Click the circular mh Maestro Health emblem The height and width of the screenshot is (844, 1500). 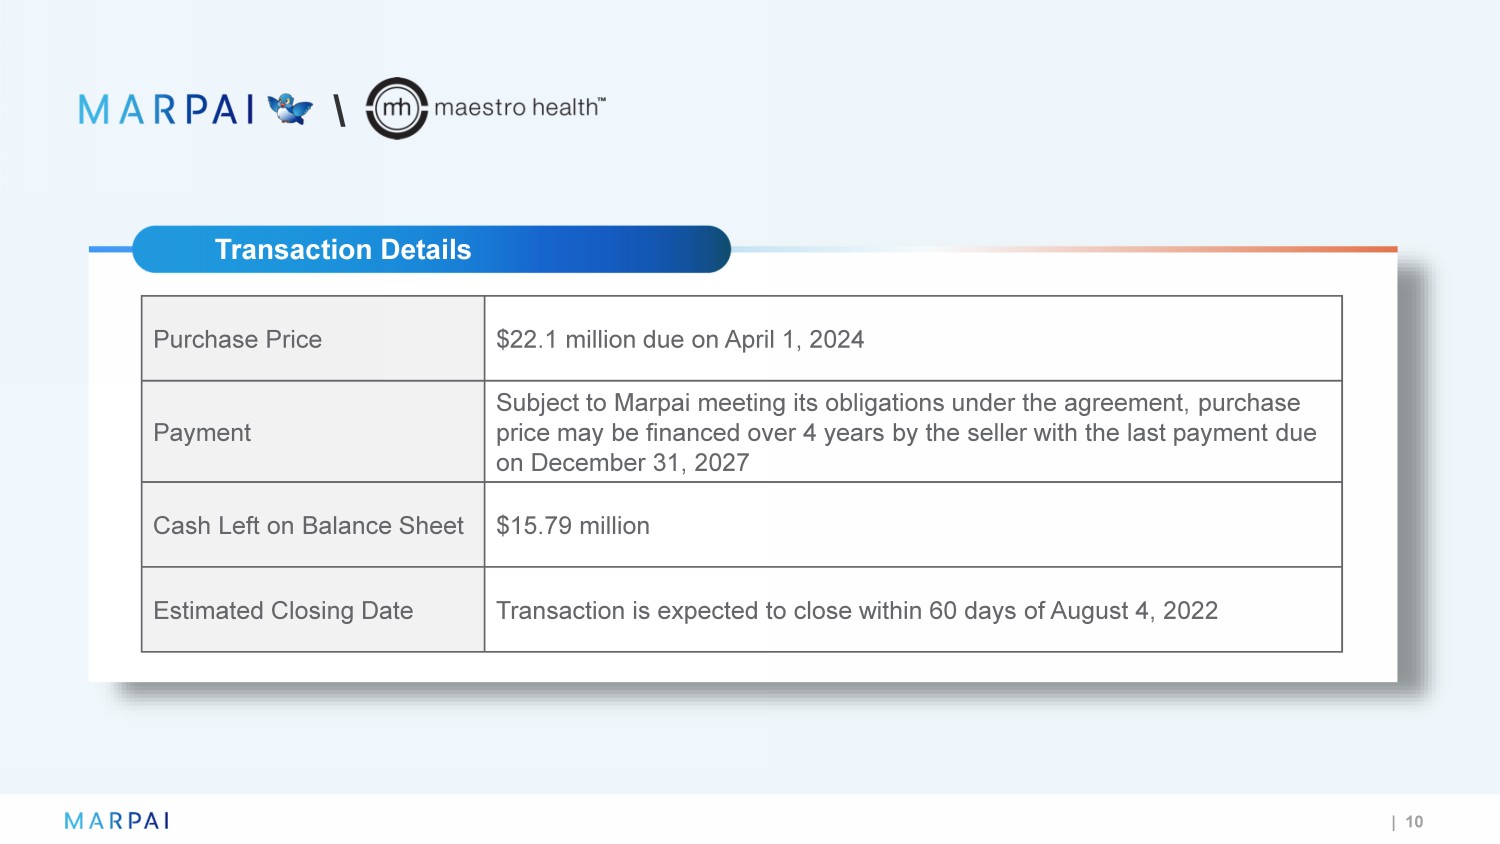click(x=397, y=108)
